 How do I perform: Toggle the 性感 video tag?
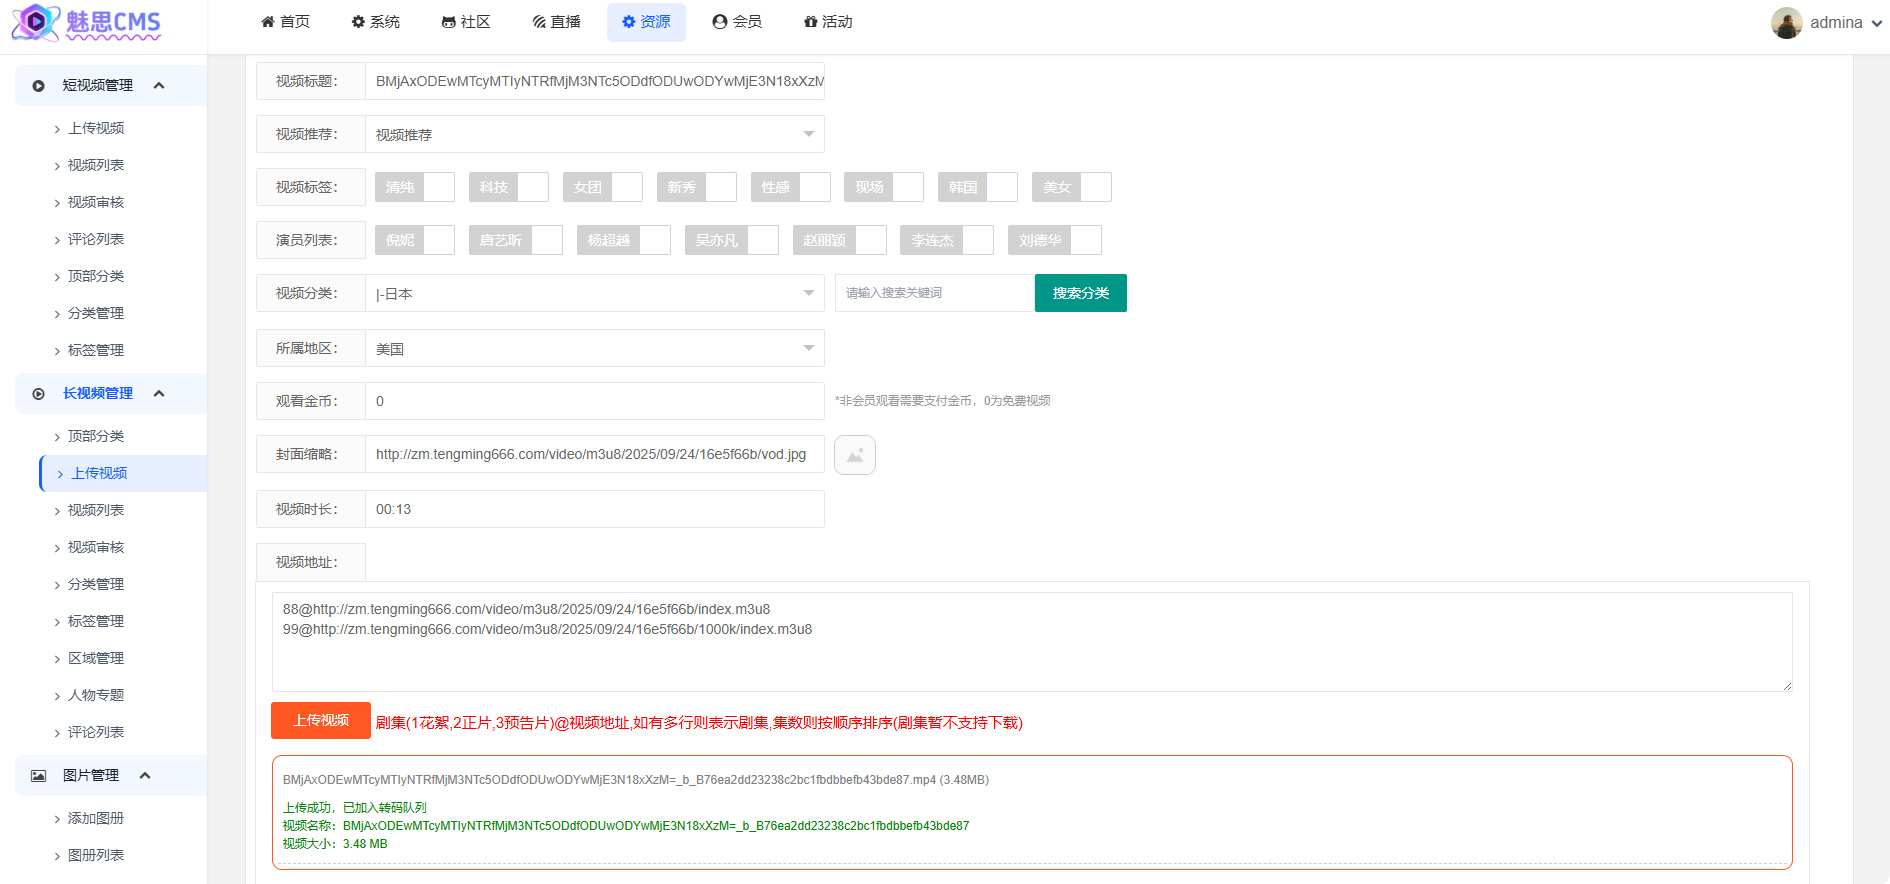pyautogui.click(x=791, y=187)
